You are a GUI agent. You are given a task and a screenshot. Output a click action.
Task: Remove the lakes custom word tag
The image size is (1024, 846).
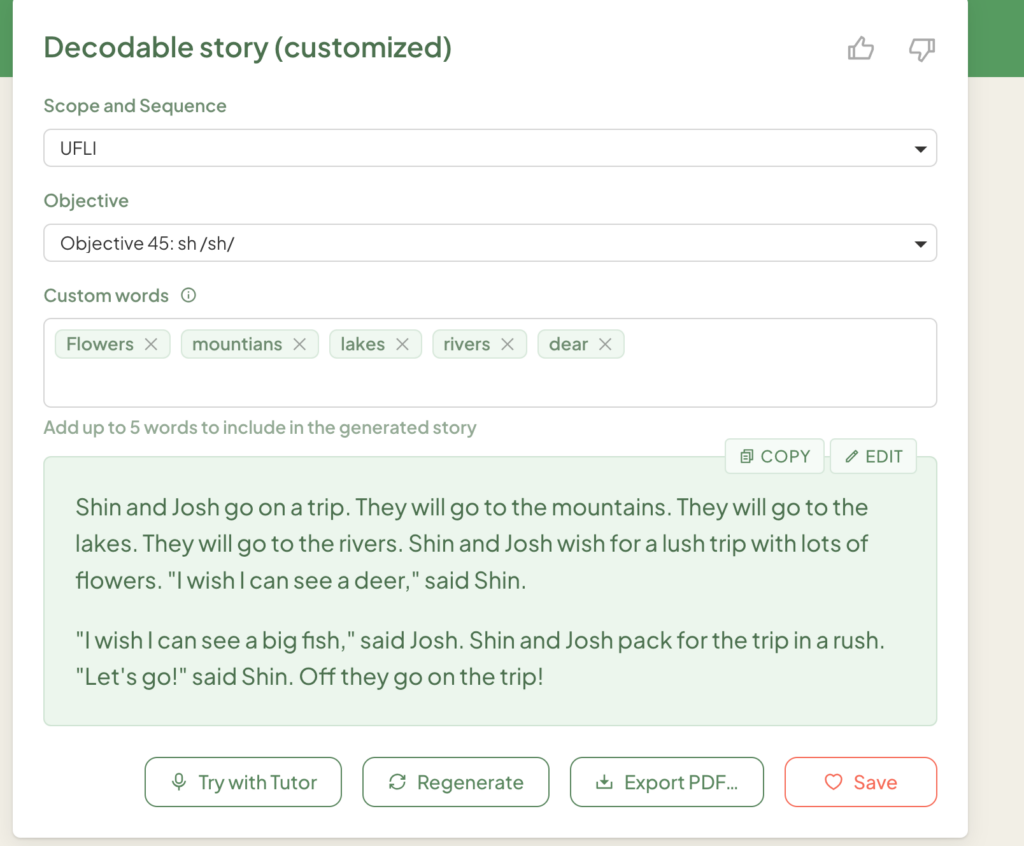(x=402, y=344)
